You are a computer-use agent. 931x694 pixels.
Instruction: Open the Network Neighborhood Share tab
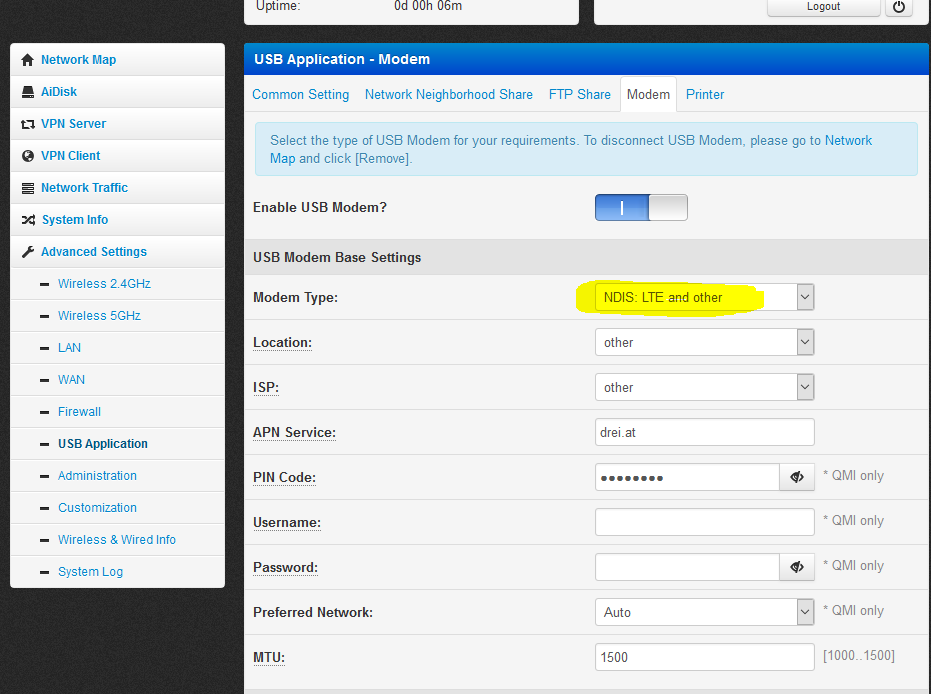pyautogui.click(x=448, y=94)
